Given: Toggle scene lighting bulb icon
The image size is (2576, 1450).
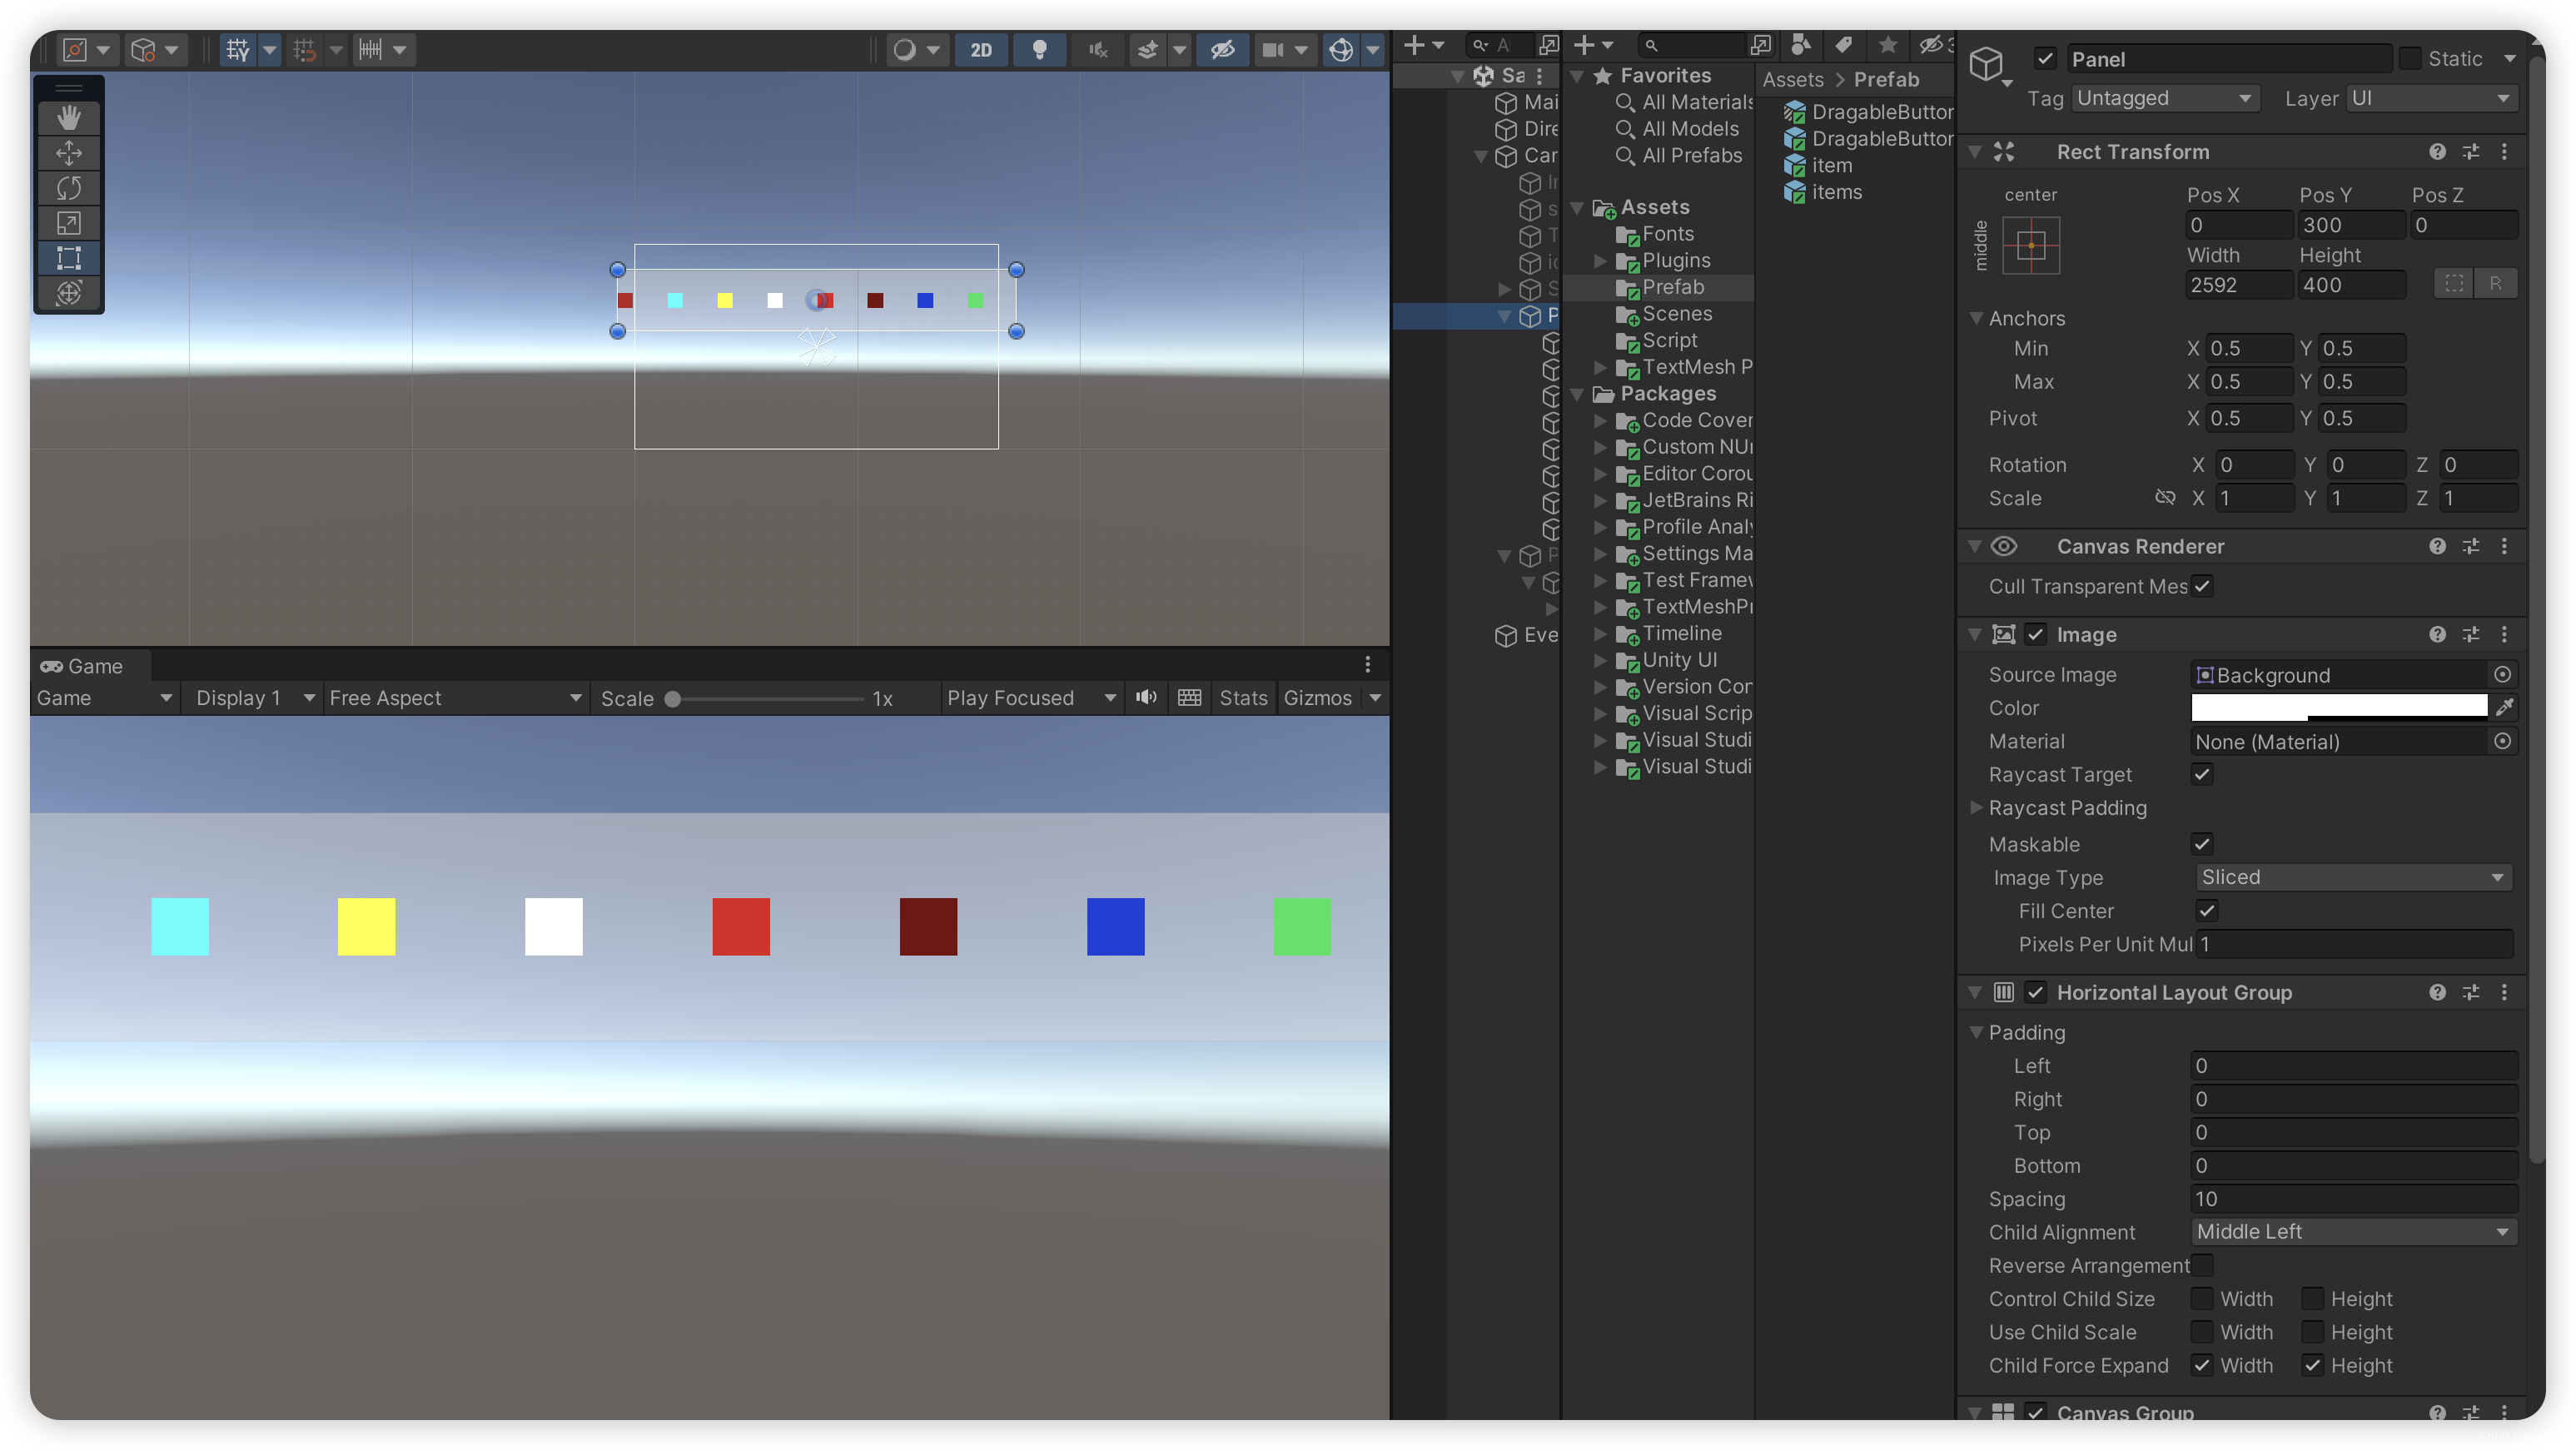Looking at the screenshot, I should coord(1039,49).
